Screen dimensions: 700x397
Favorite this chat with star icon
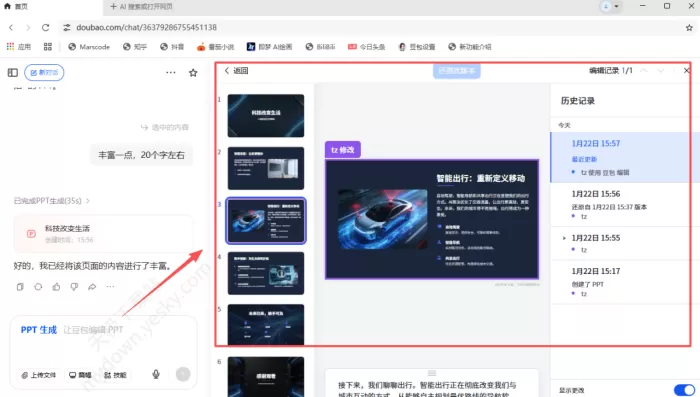tap(193, 73)
